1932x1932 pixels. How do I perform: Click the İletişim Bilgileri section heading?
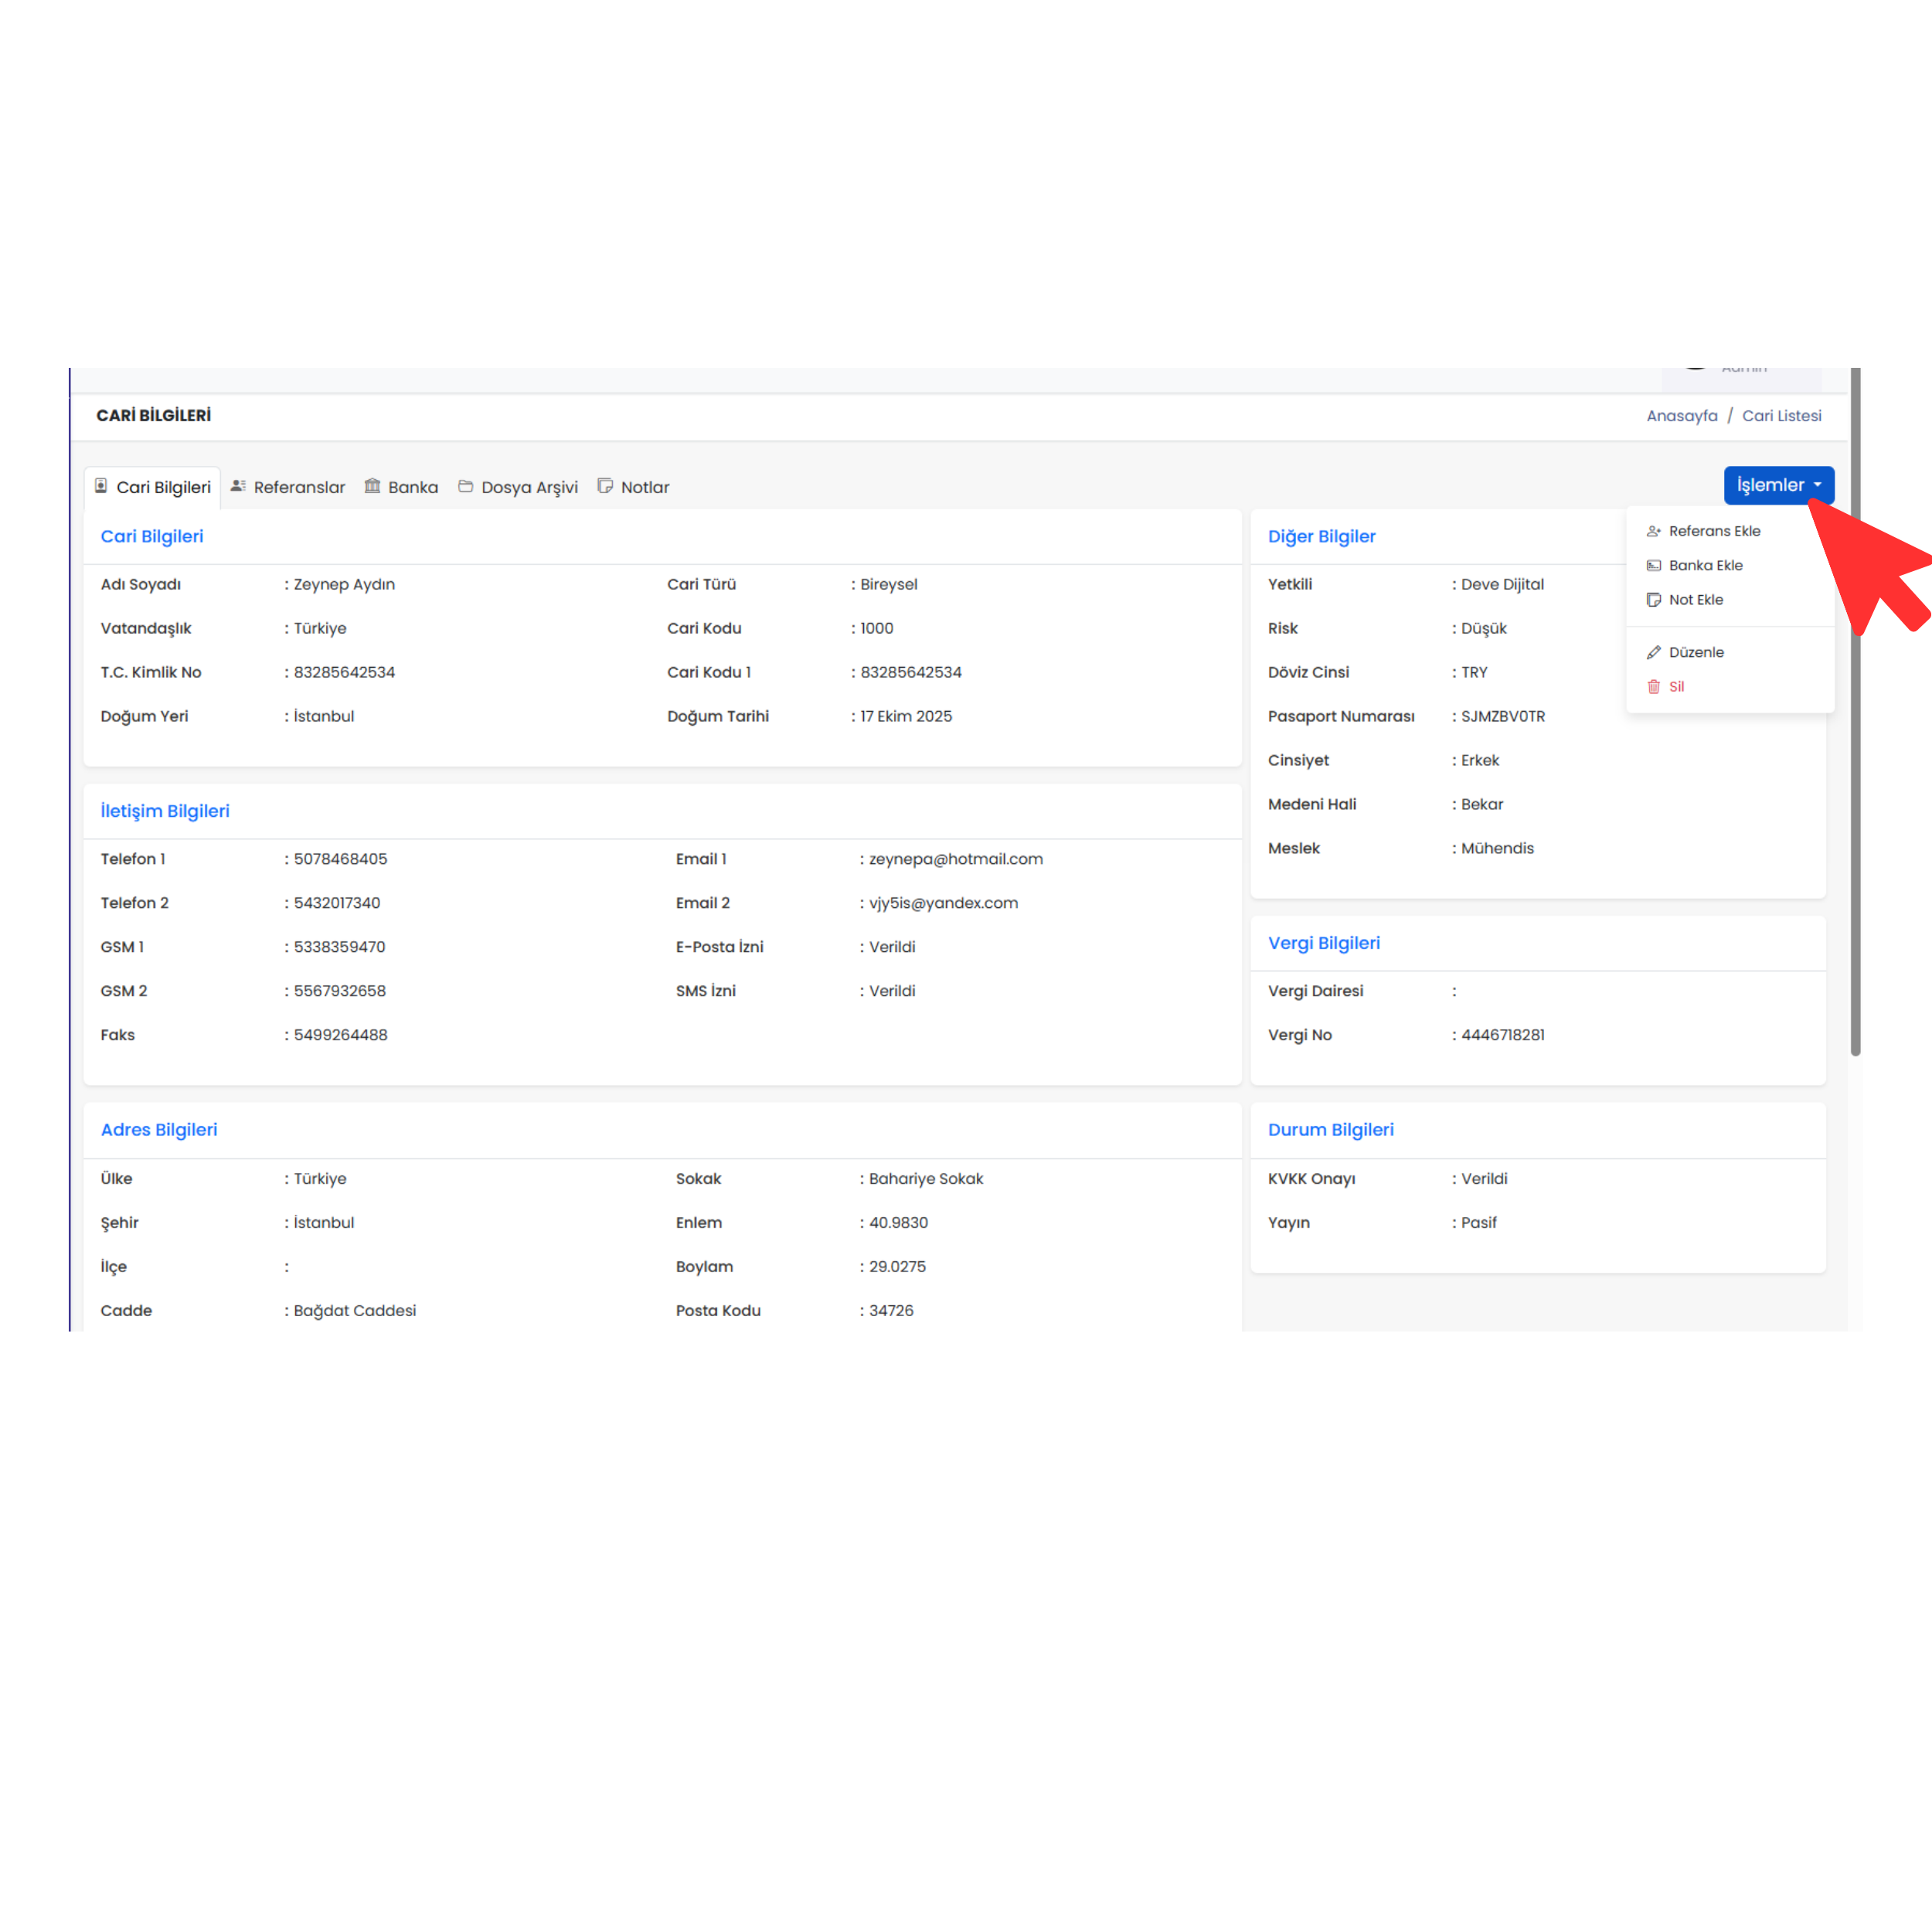click(x=165, y=811)
